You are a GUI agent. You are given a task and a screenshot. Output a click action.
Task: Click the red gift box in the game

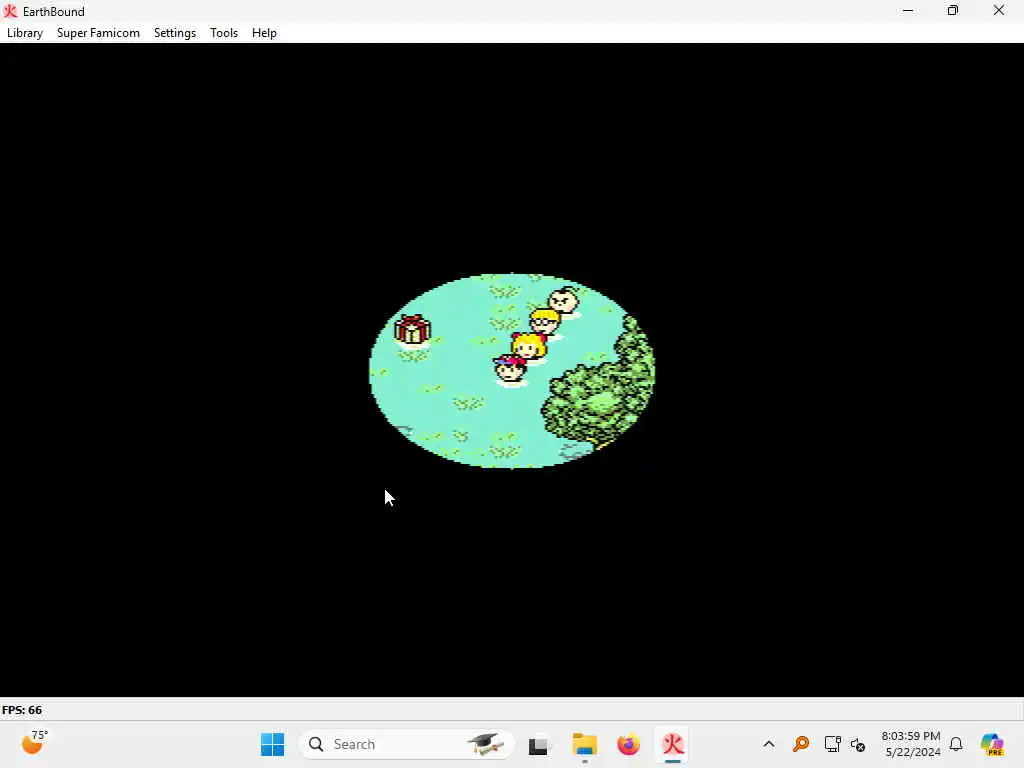click(x=412, y=329)
